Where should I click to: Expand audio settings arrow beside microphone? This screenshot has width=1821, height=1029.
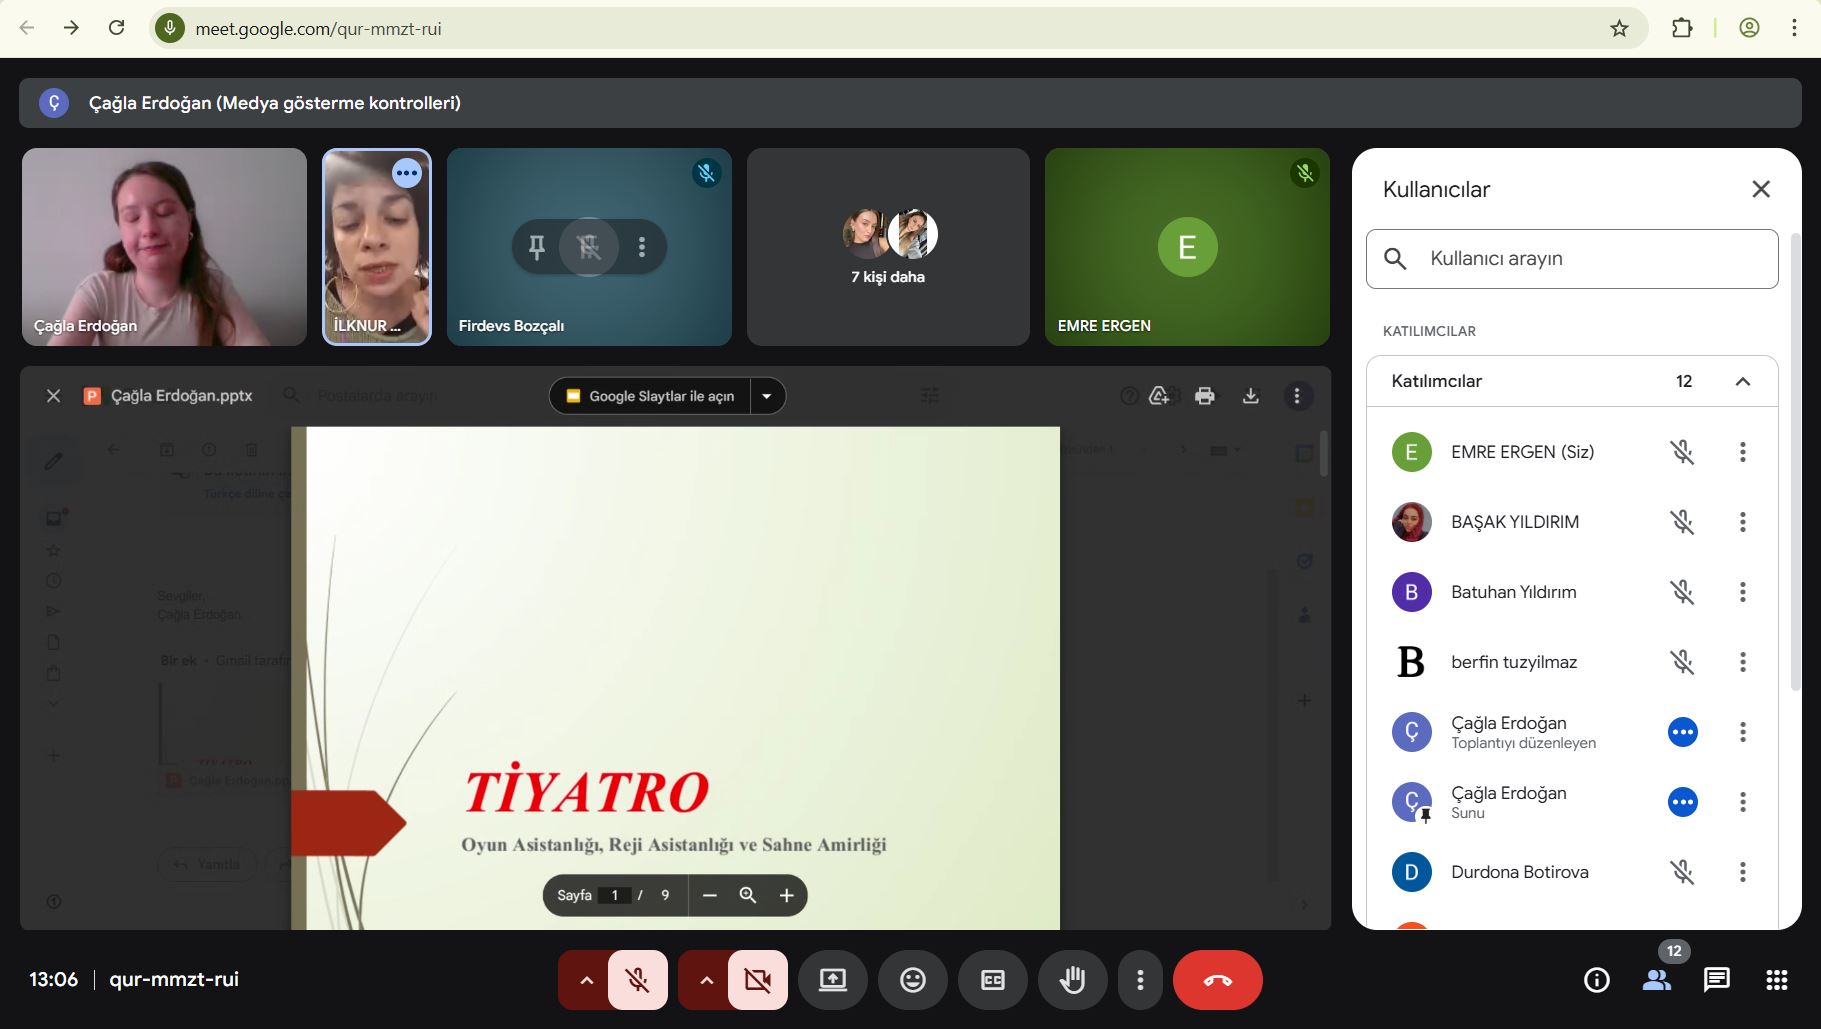(587, 980)
